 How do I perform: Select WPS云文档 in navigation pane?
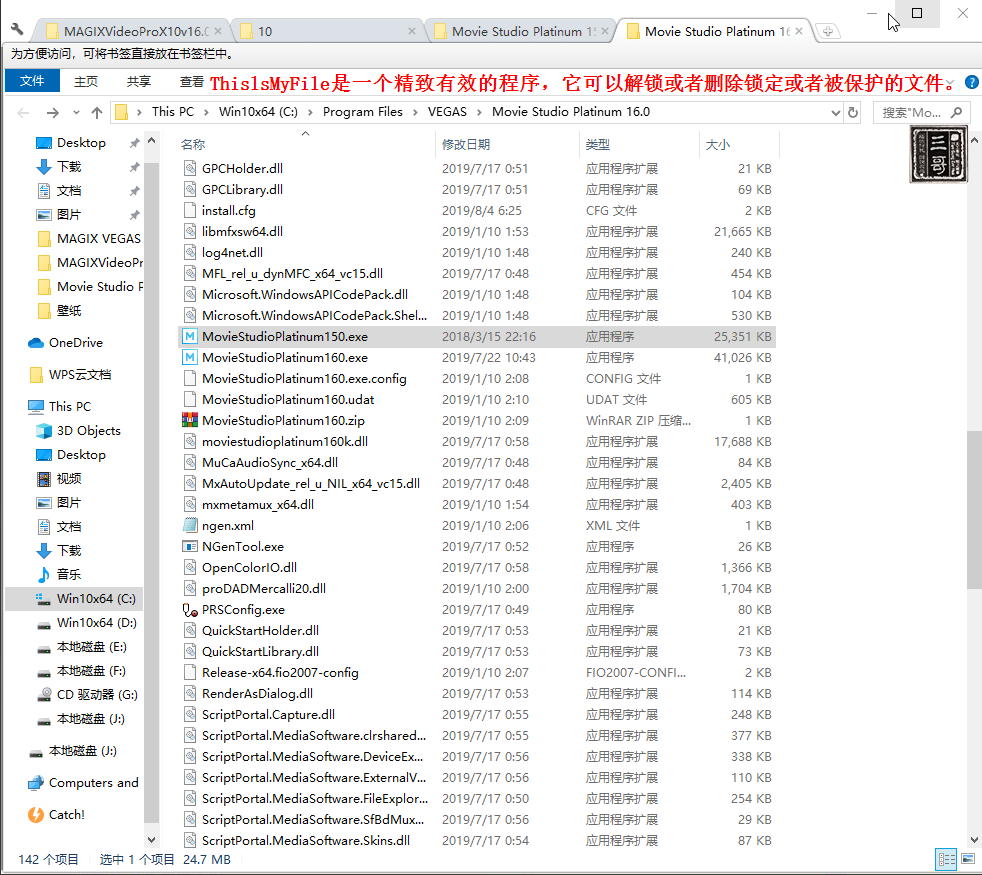(x=80, y=375)
